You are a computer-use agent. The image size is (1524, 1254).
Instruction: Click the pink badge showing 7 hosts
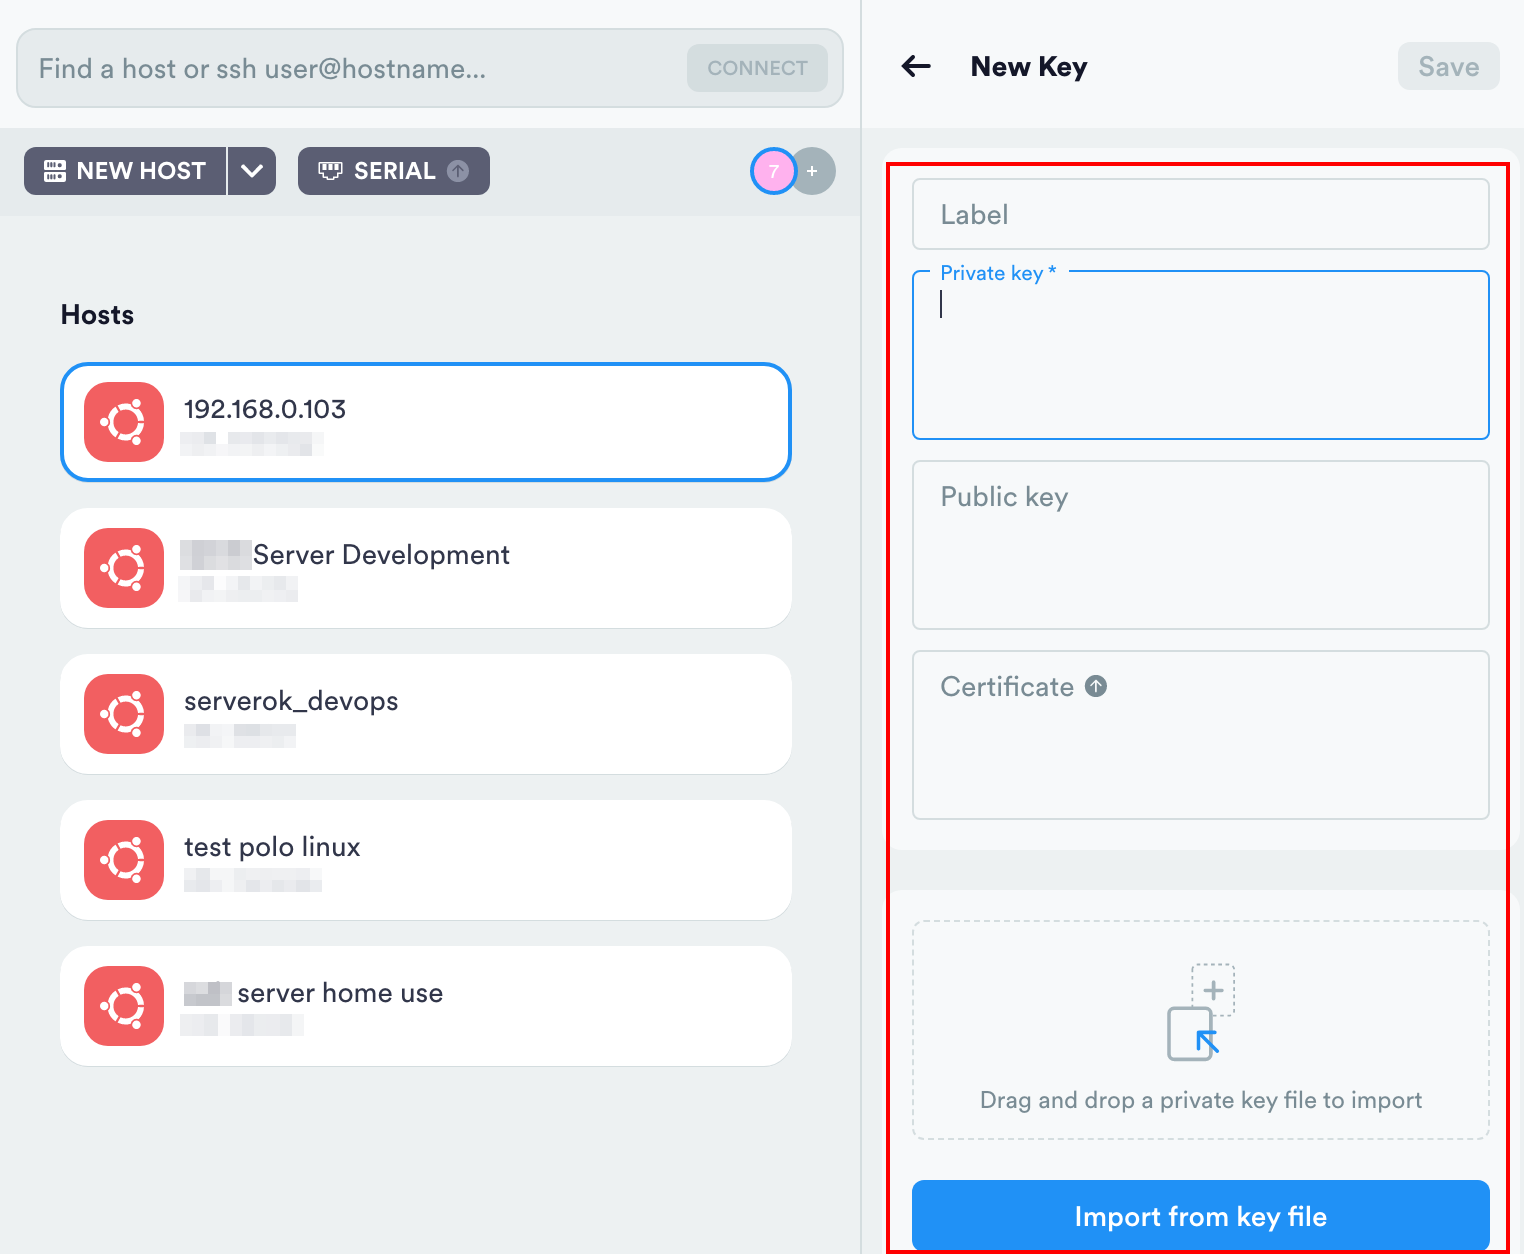(773, 171)
